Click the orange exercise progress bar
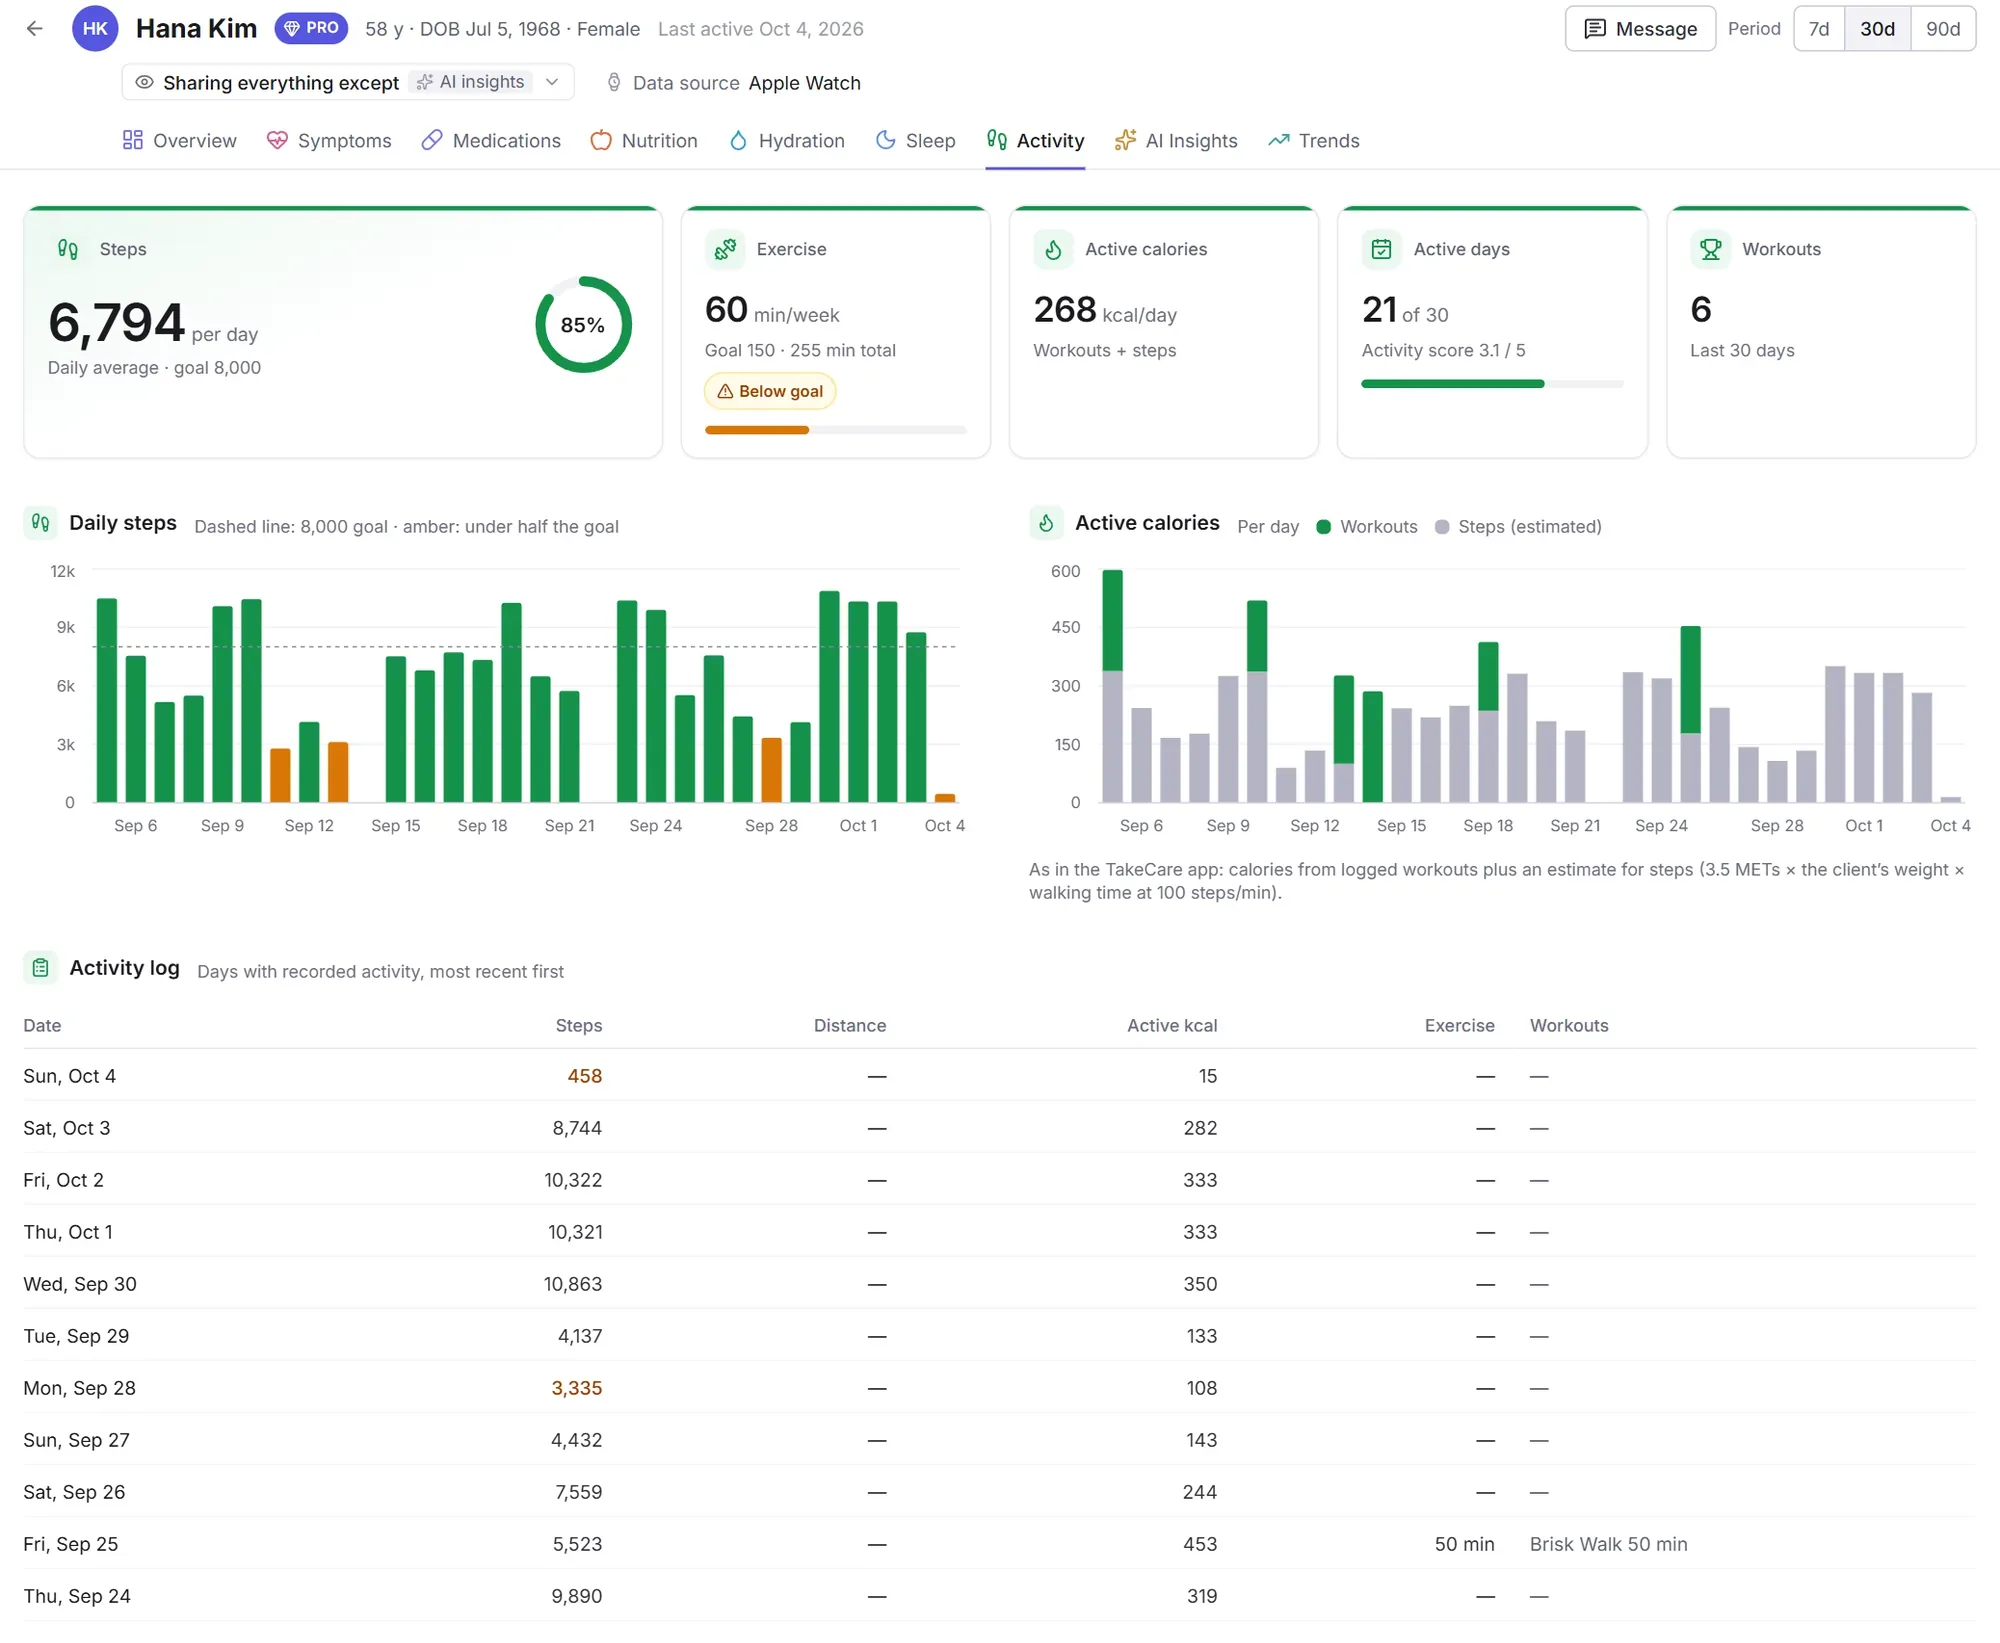Viewport: 2000px width, 1643px height. (x=757, y=430)
